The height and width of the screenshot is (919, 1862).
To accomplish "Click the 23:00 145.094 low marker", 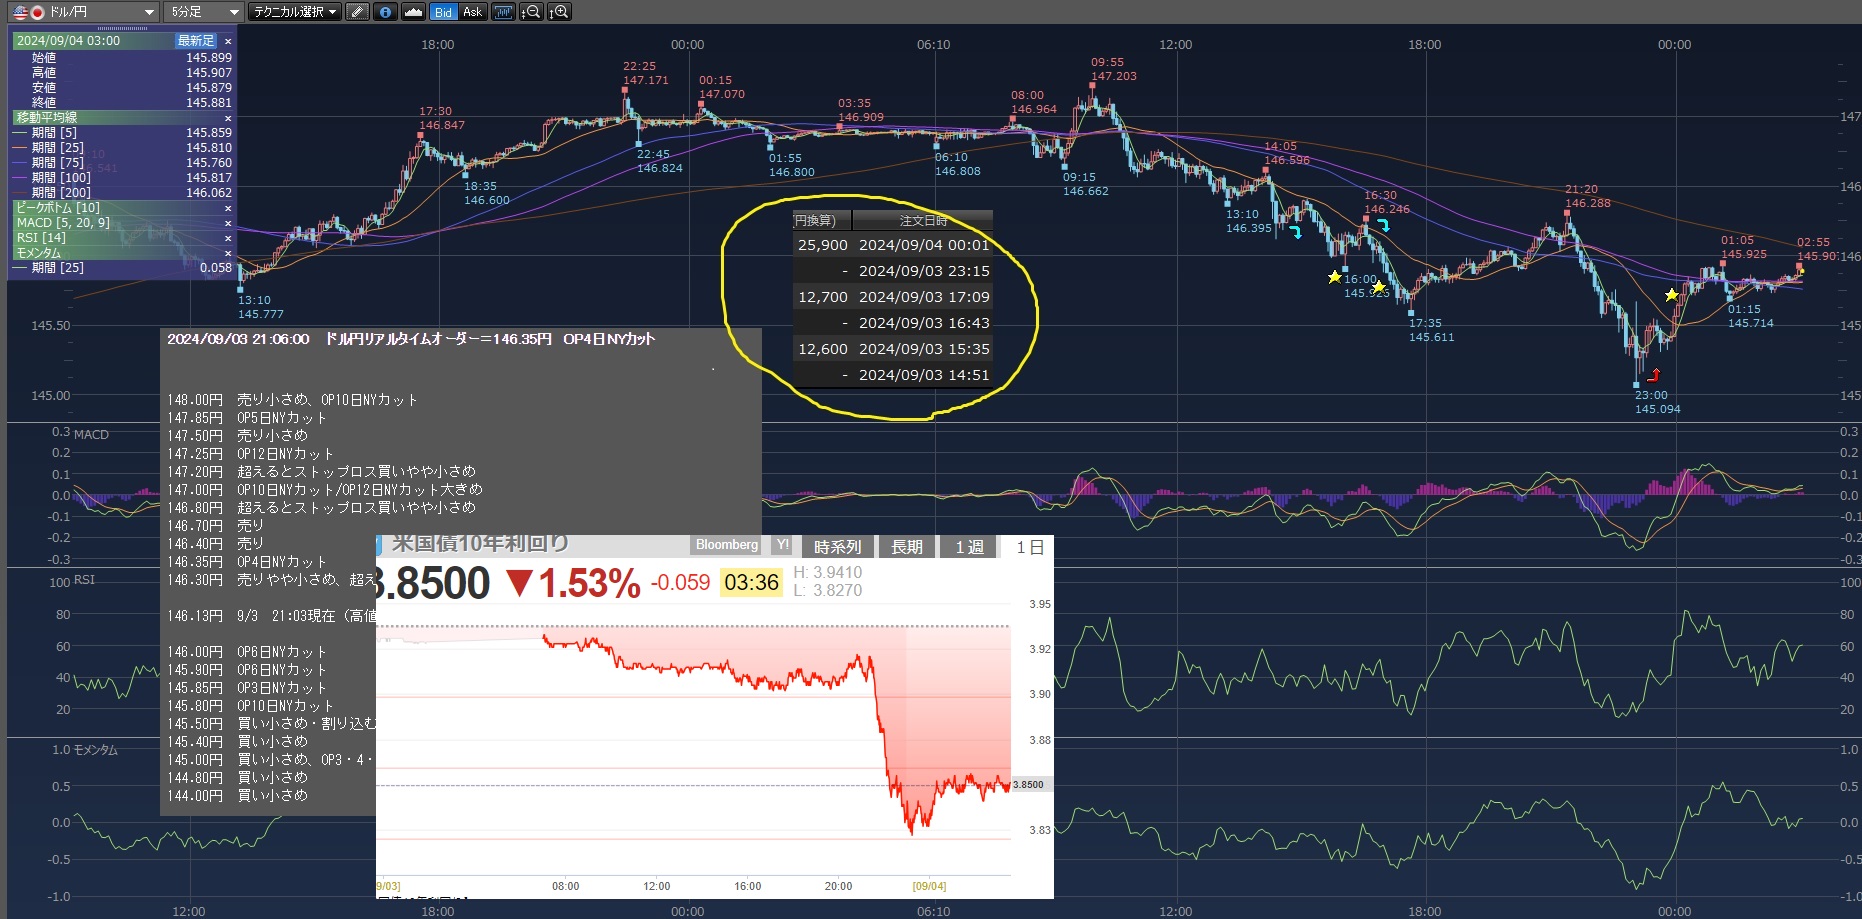I will coord(1637,384).
